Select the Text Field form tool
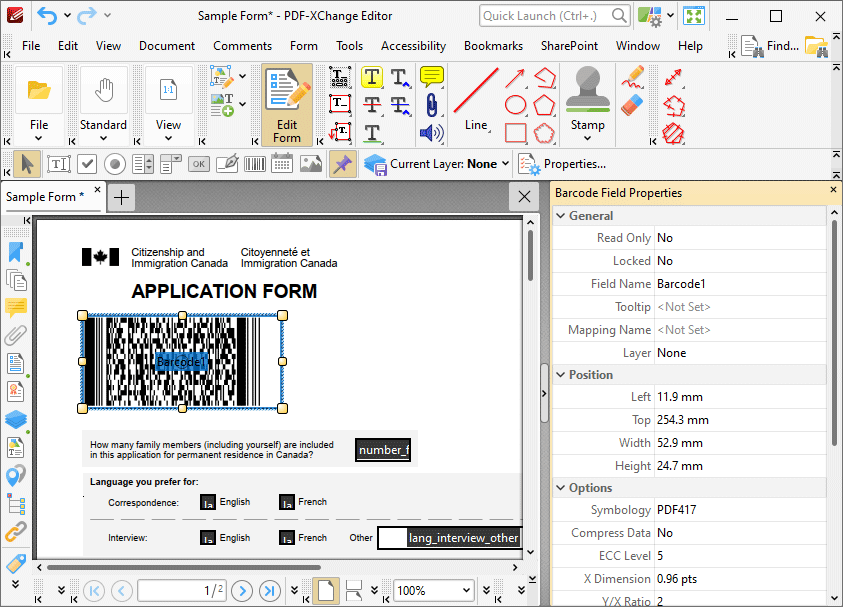This screenshot has height=607, width=843. (59, 164)
